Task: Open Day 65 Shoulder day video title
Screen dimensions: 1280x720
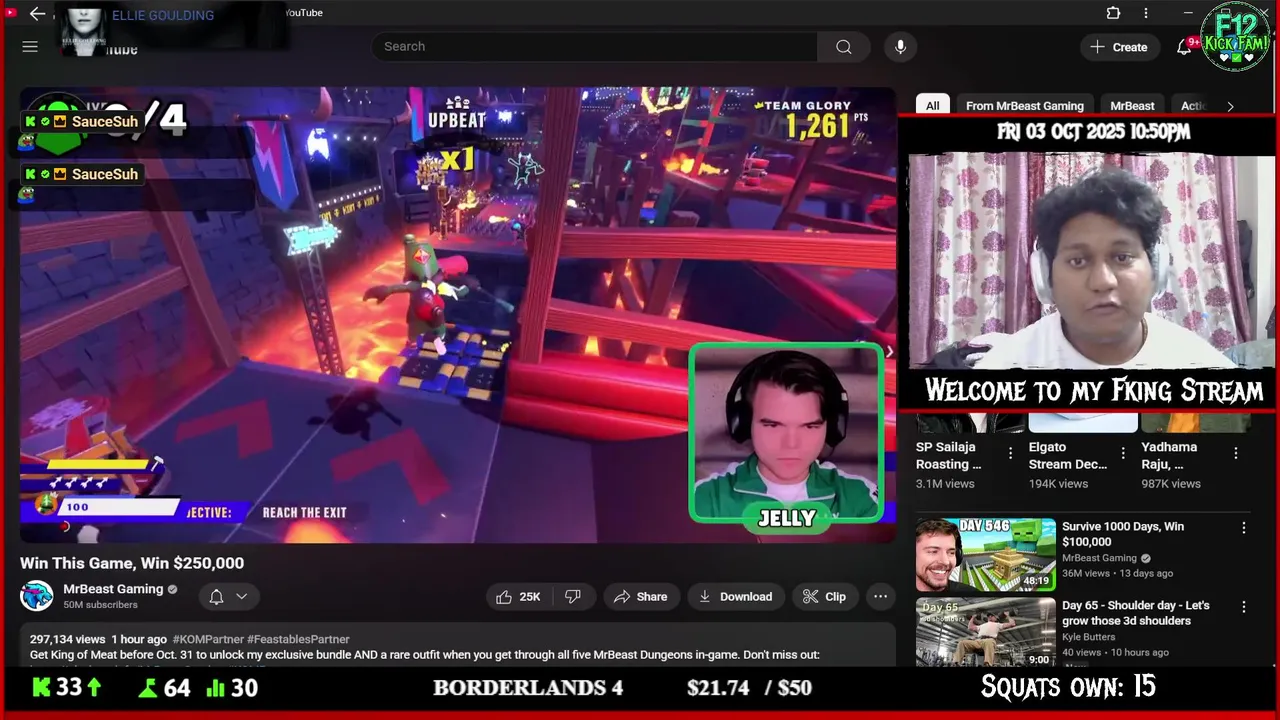Action: (x=1136, y=613)
